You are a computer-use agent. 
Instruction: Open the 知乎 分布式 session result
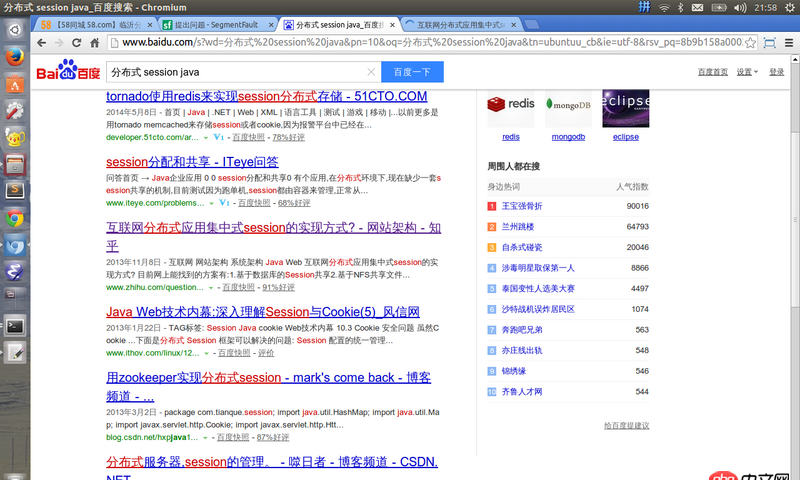tap(273, 237)
